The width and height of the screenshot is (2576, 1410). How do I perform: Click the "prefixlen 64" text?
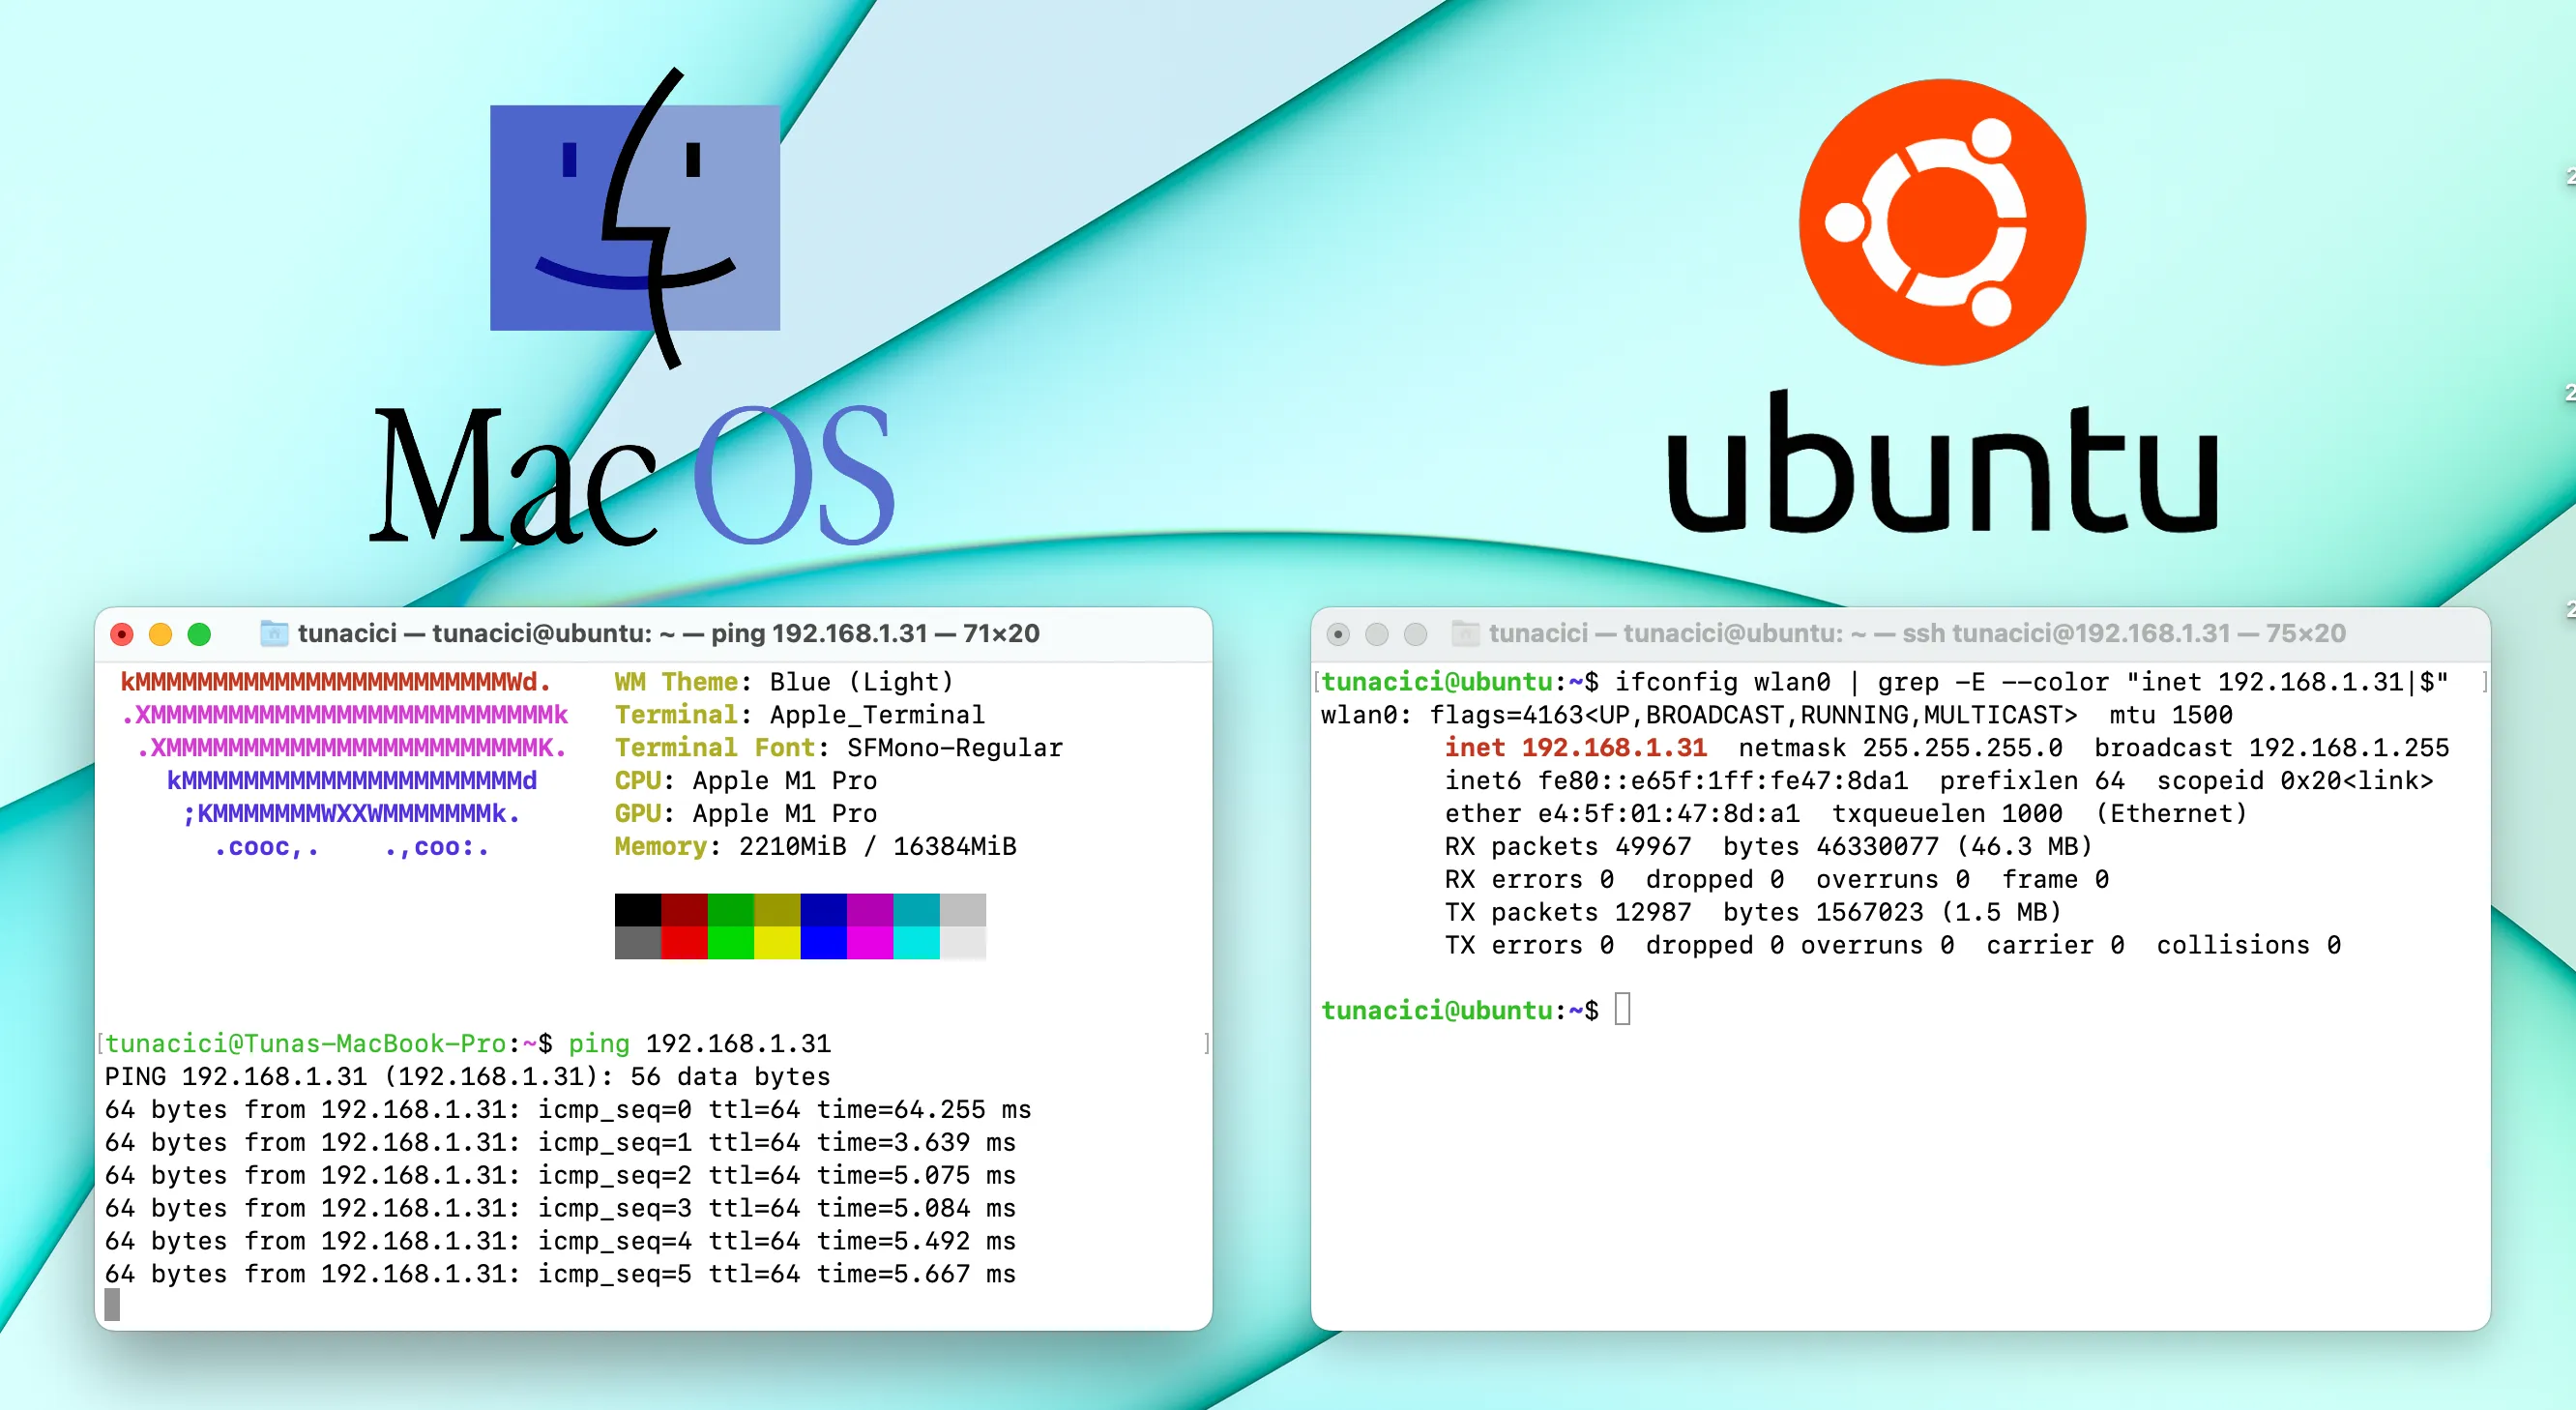[2032, 781]
